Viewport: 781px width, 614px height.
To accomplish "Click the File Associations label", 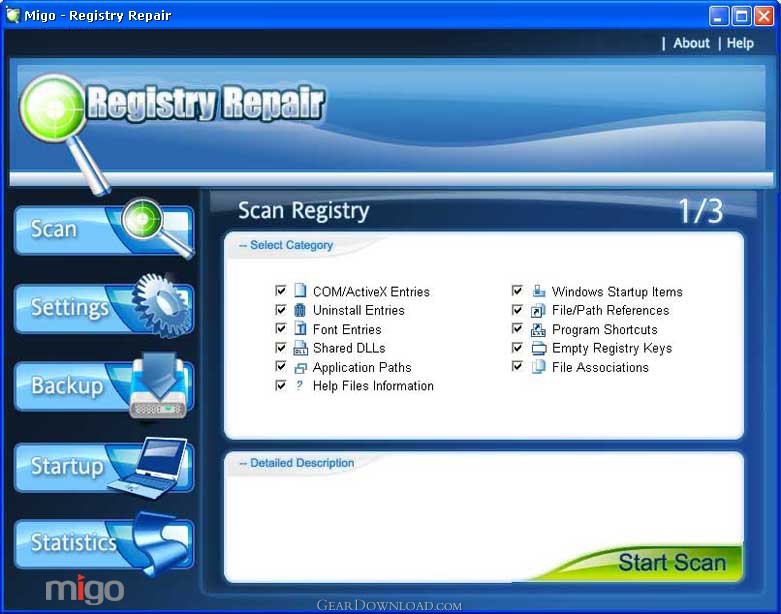I will (600, 368).
